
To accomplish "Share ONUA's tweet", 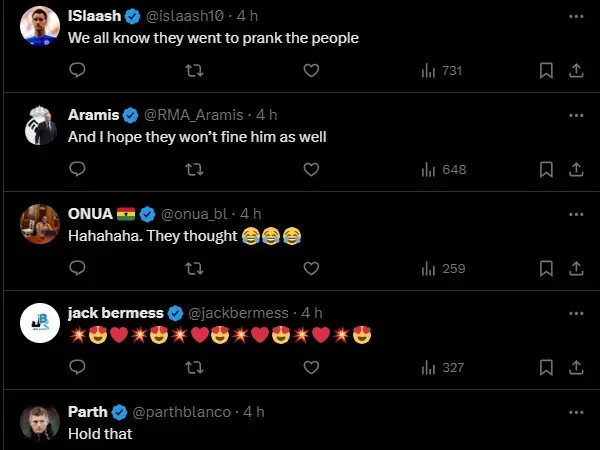I will point(576,268).
